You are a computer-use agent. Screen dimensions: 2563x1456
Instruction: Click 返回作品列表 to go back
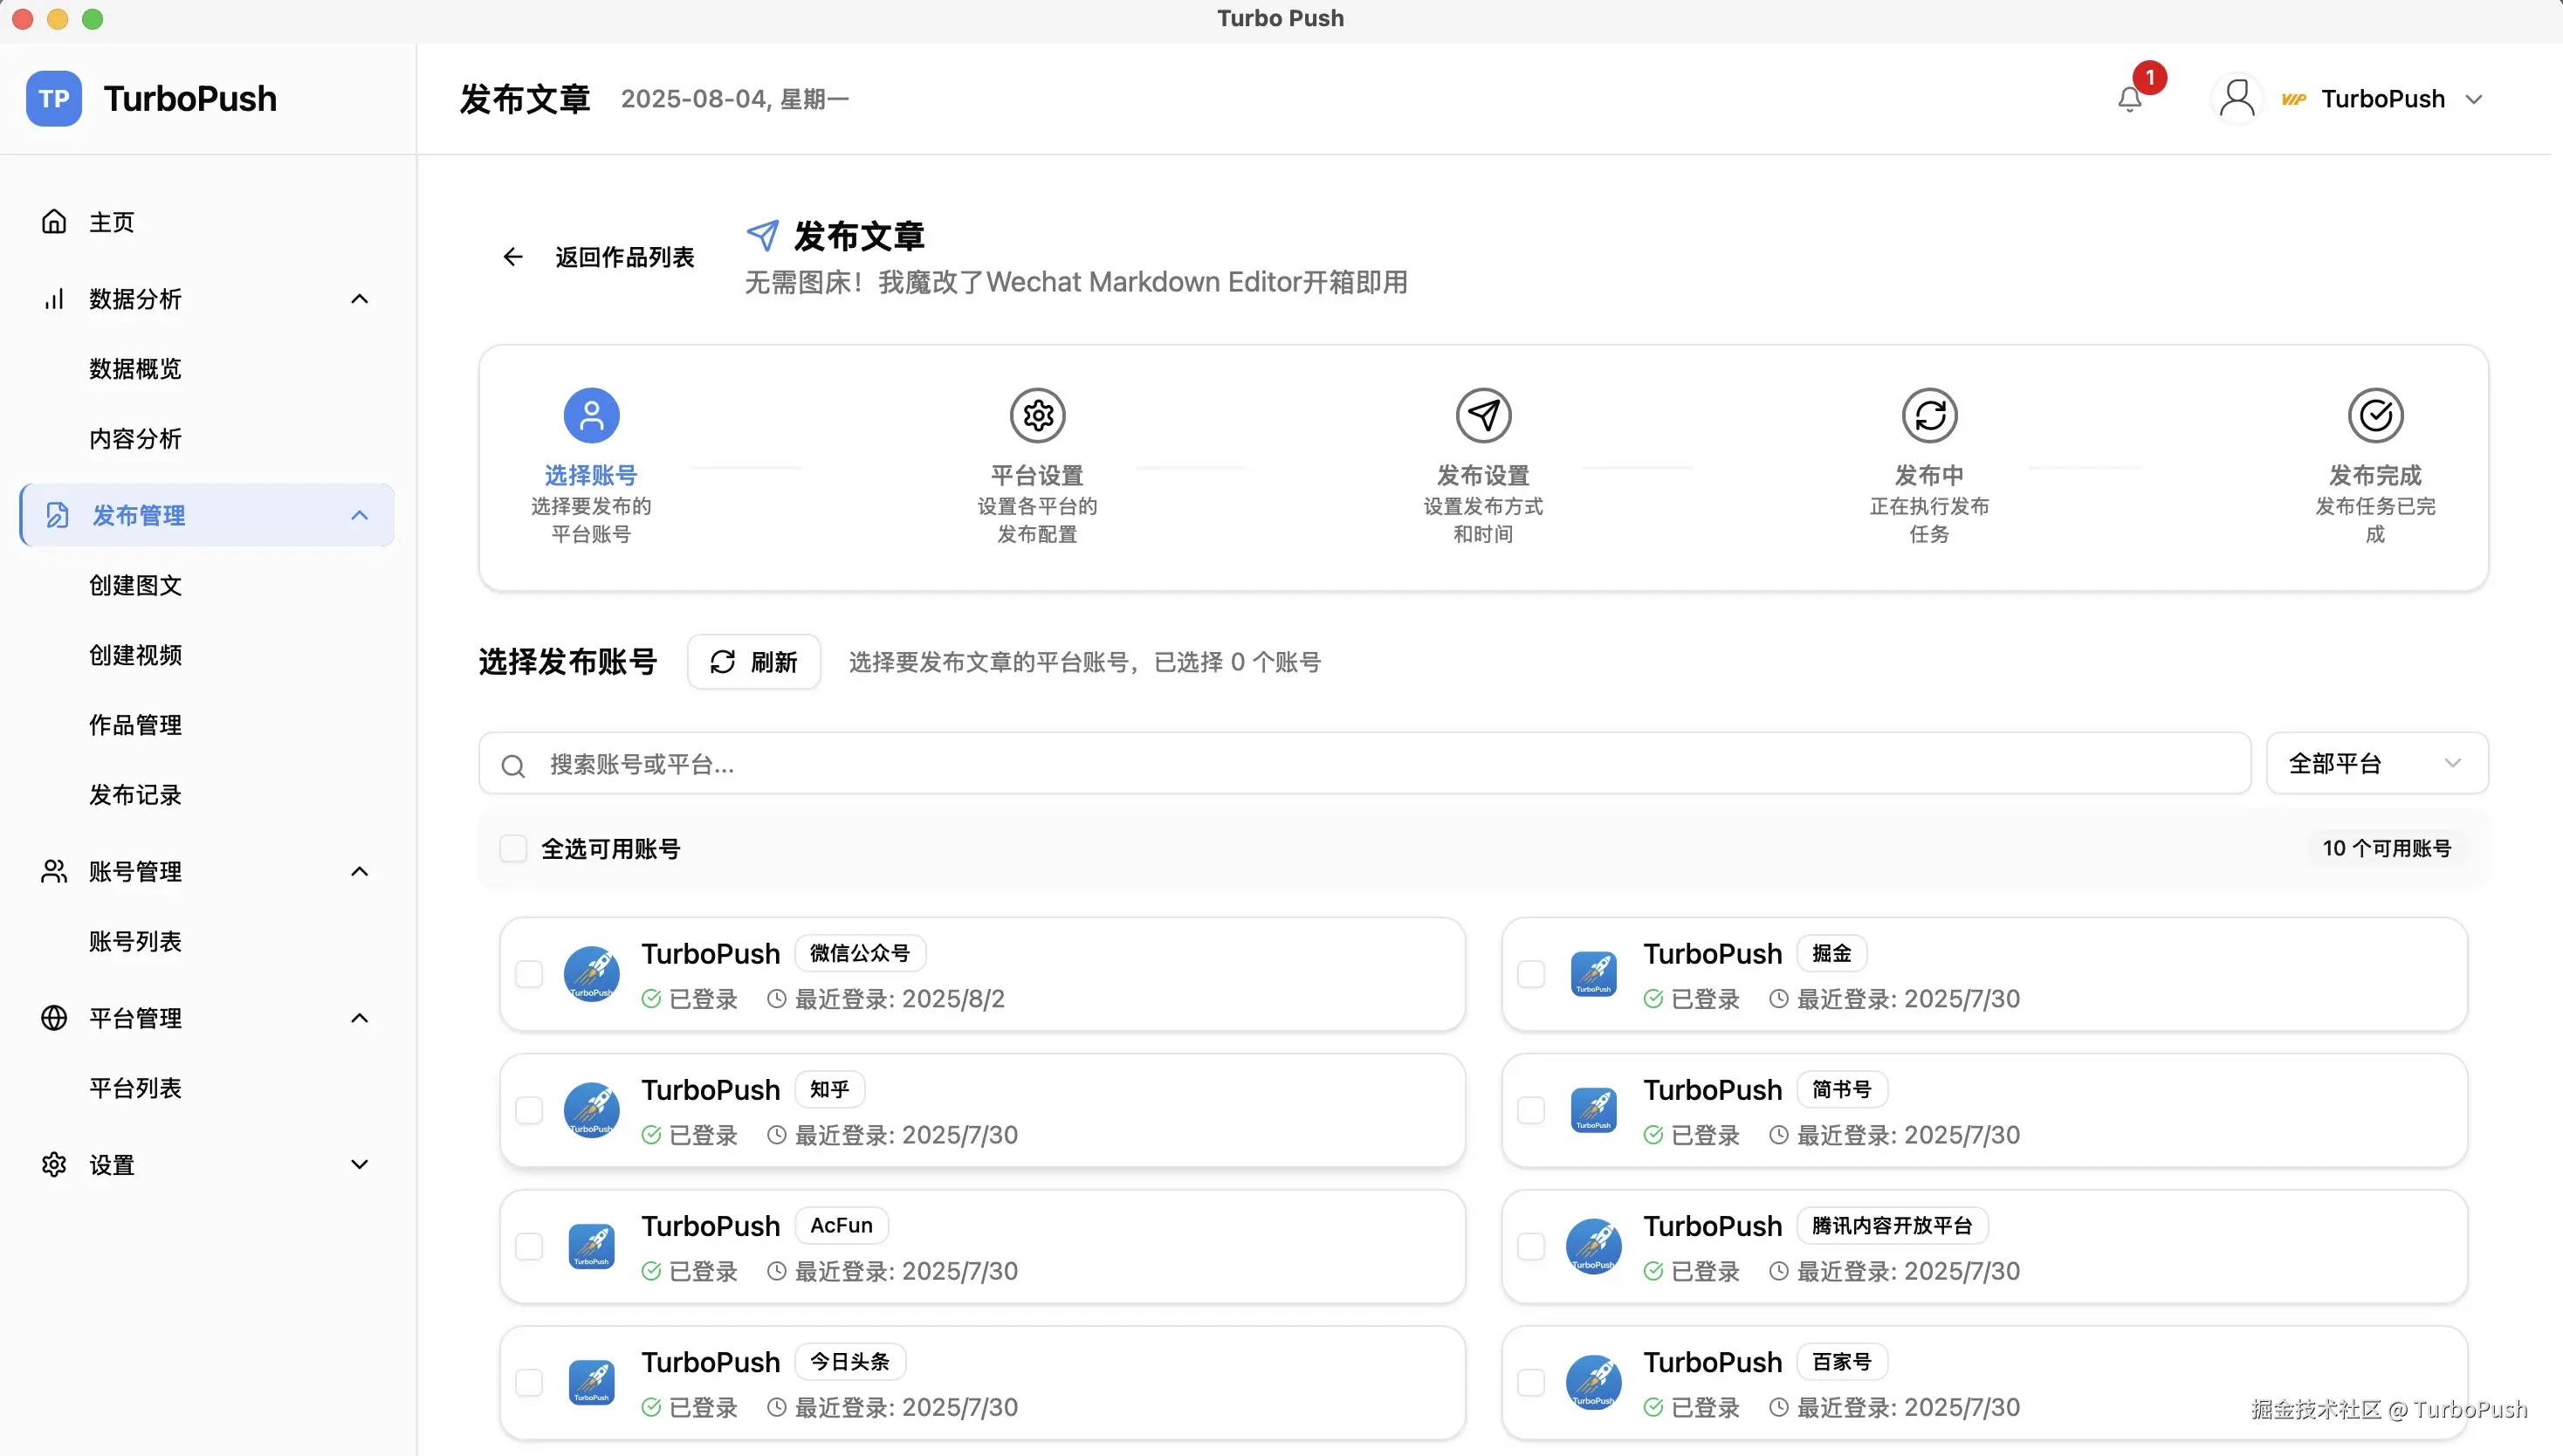622,256
